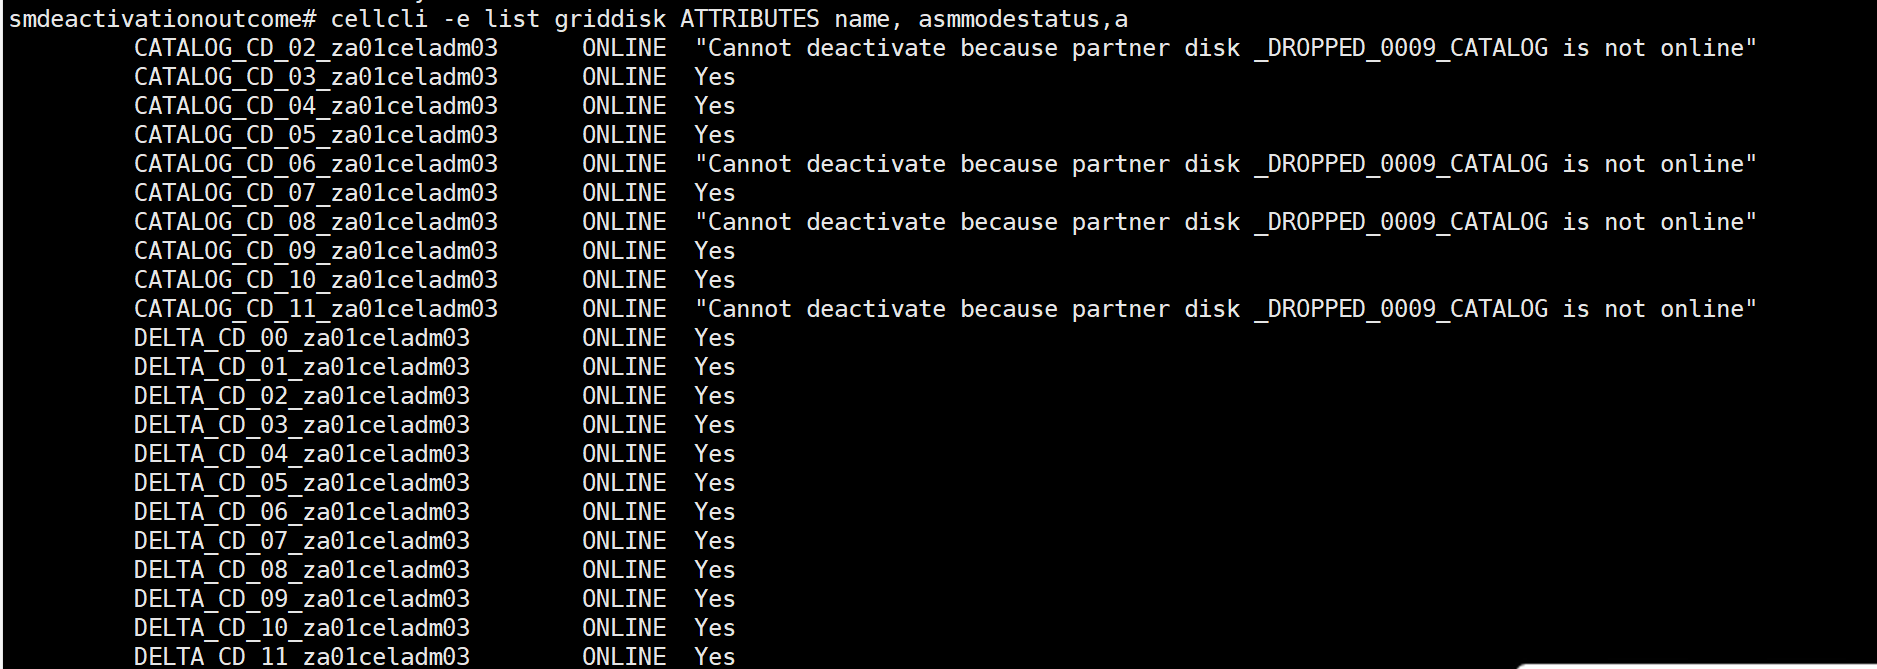
Task: Click the ONLINE status for DELTA_CD_03_za01celadm03
Action: coord(624,425)
